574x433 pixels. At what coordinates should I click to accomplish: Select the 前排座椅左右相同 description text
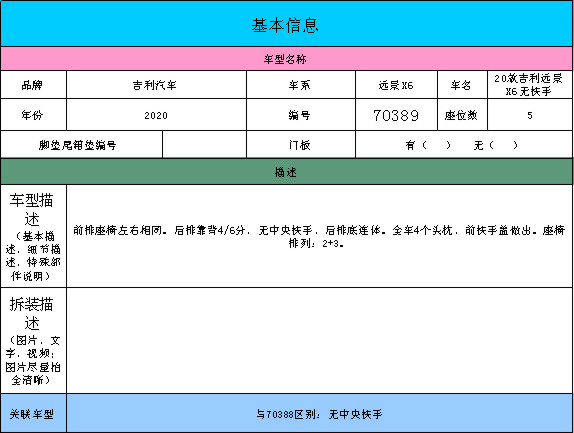[319, 236]
